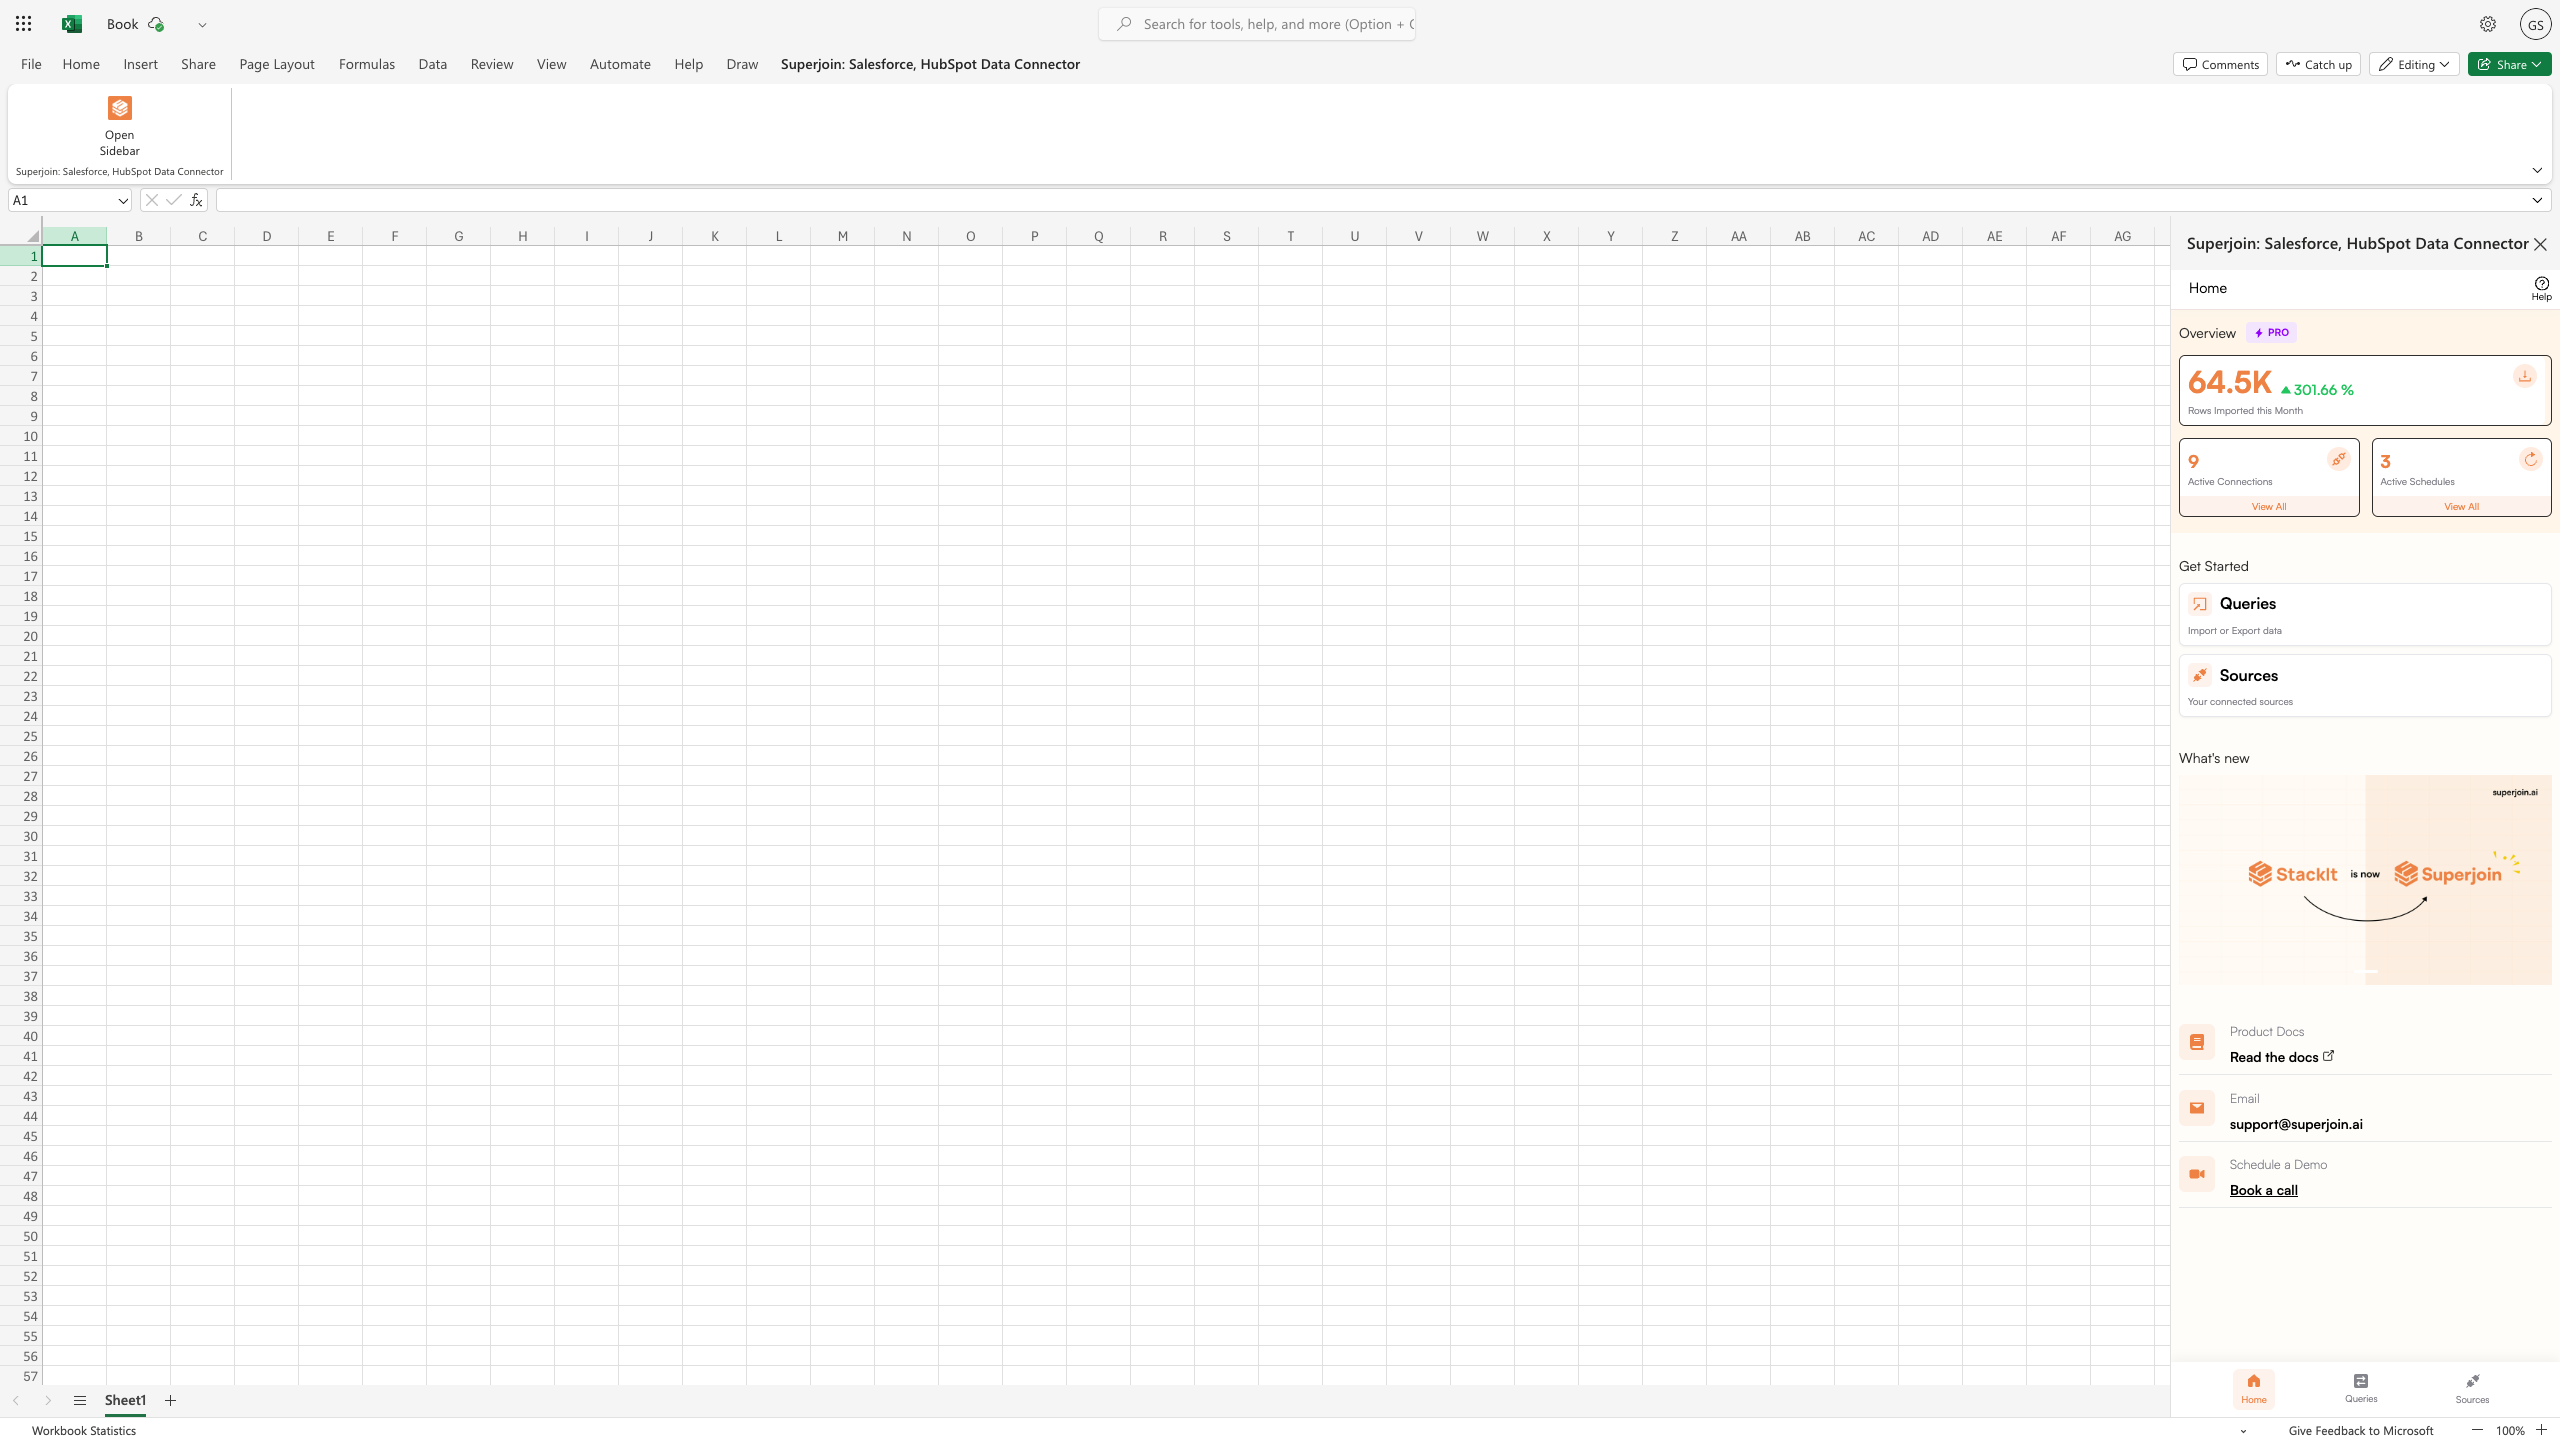Click the Active Connections plug icon
This screenshot has height=1440, width=2560.
coord(2338,459)
